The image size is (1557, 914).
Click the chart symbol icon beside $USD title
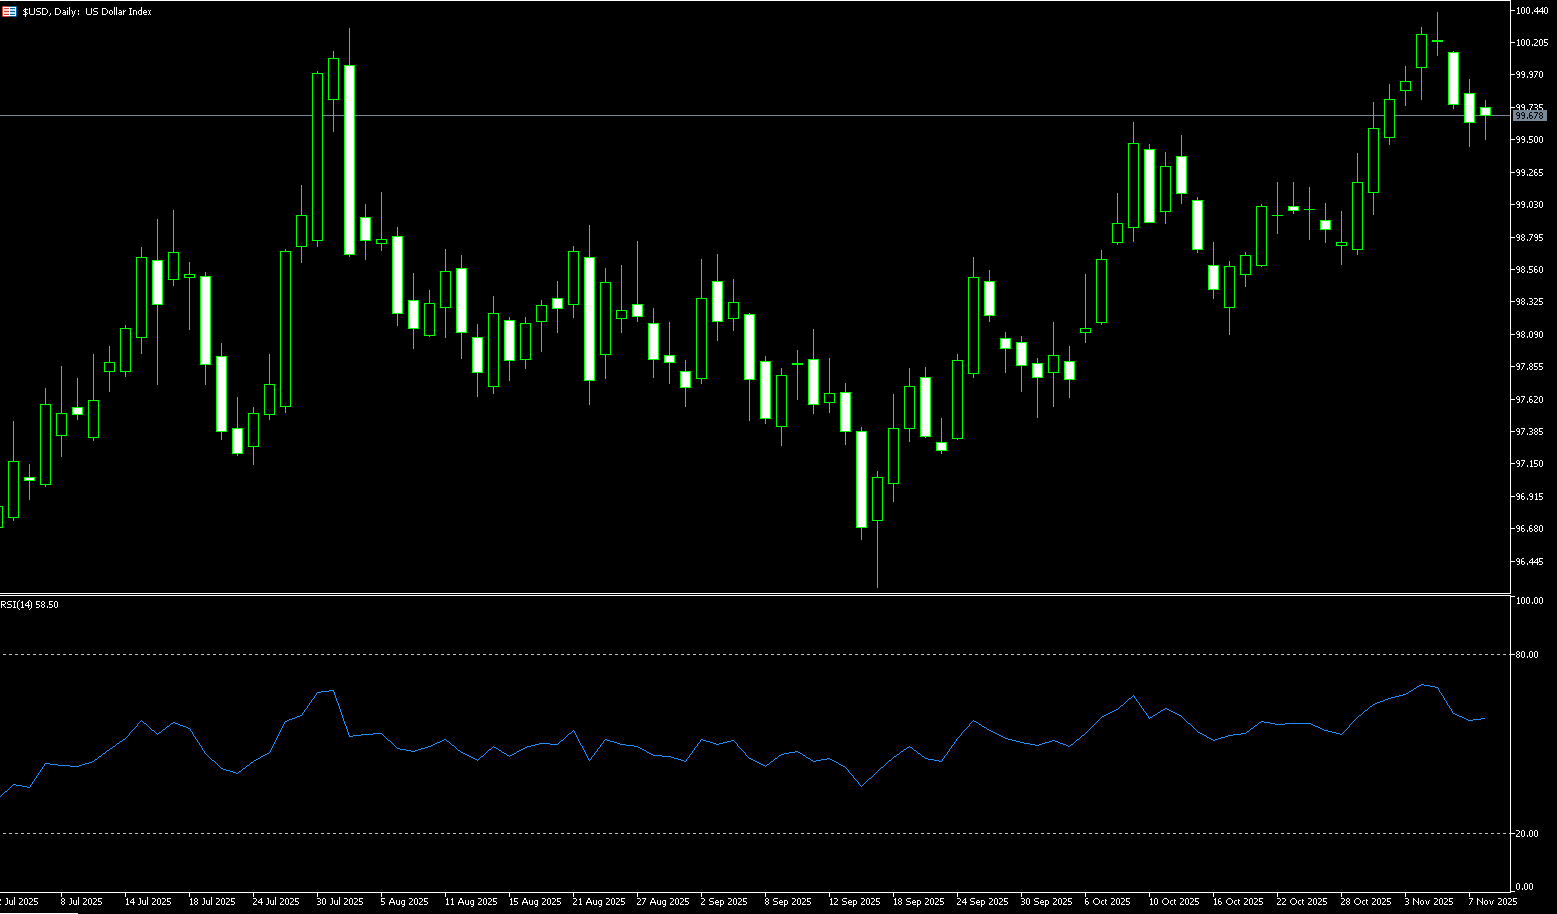(x=10, y=12)
